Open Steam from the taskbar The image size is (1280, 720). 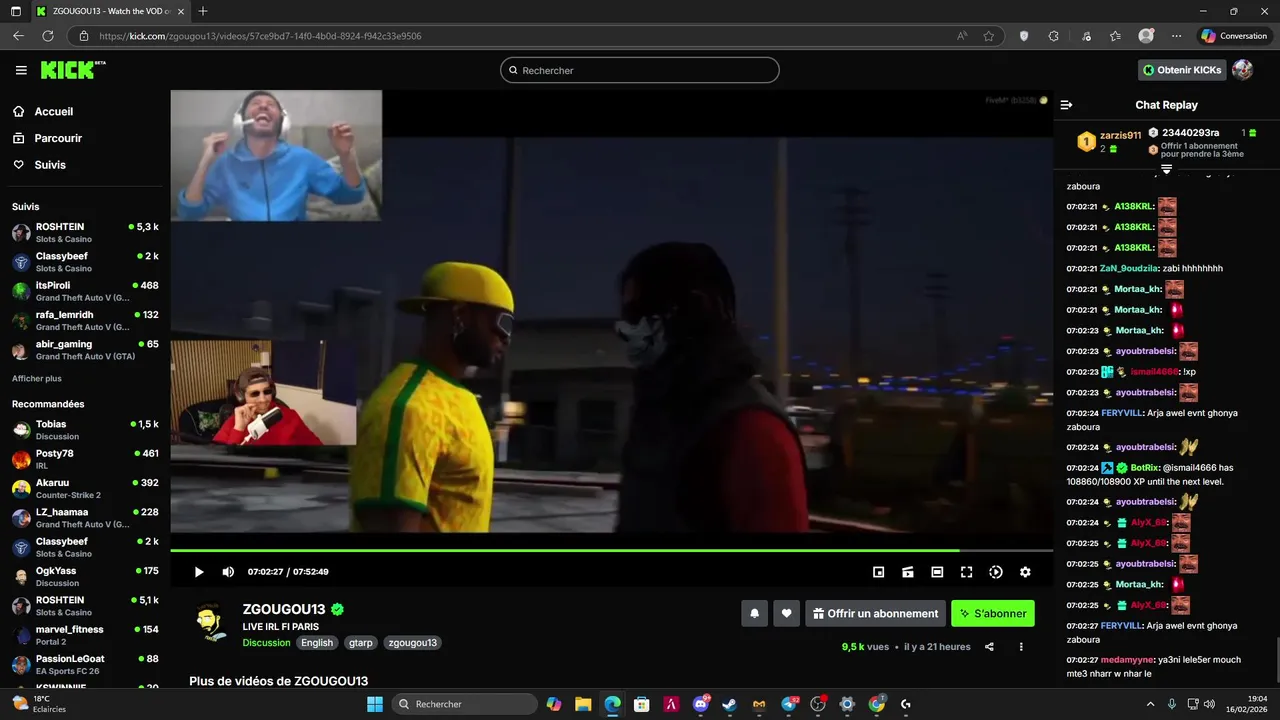click(x=729, y=704)
